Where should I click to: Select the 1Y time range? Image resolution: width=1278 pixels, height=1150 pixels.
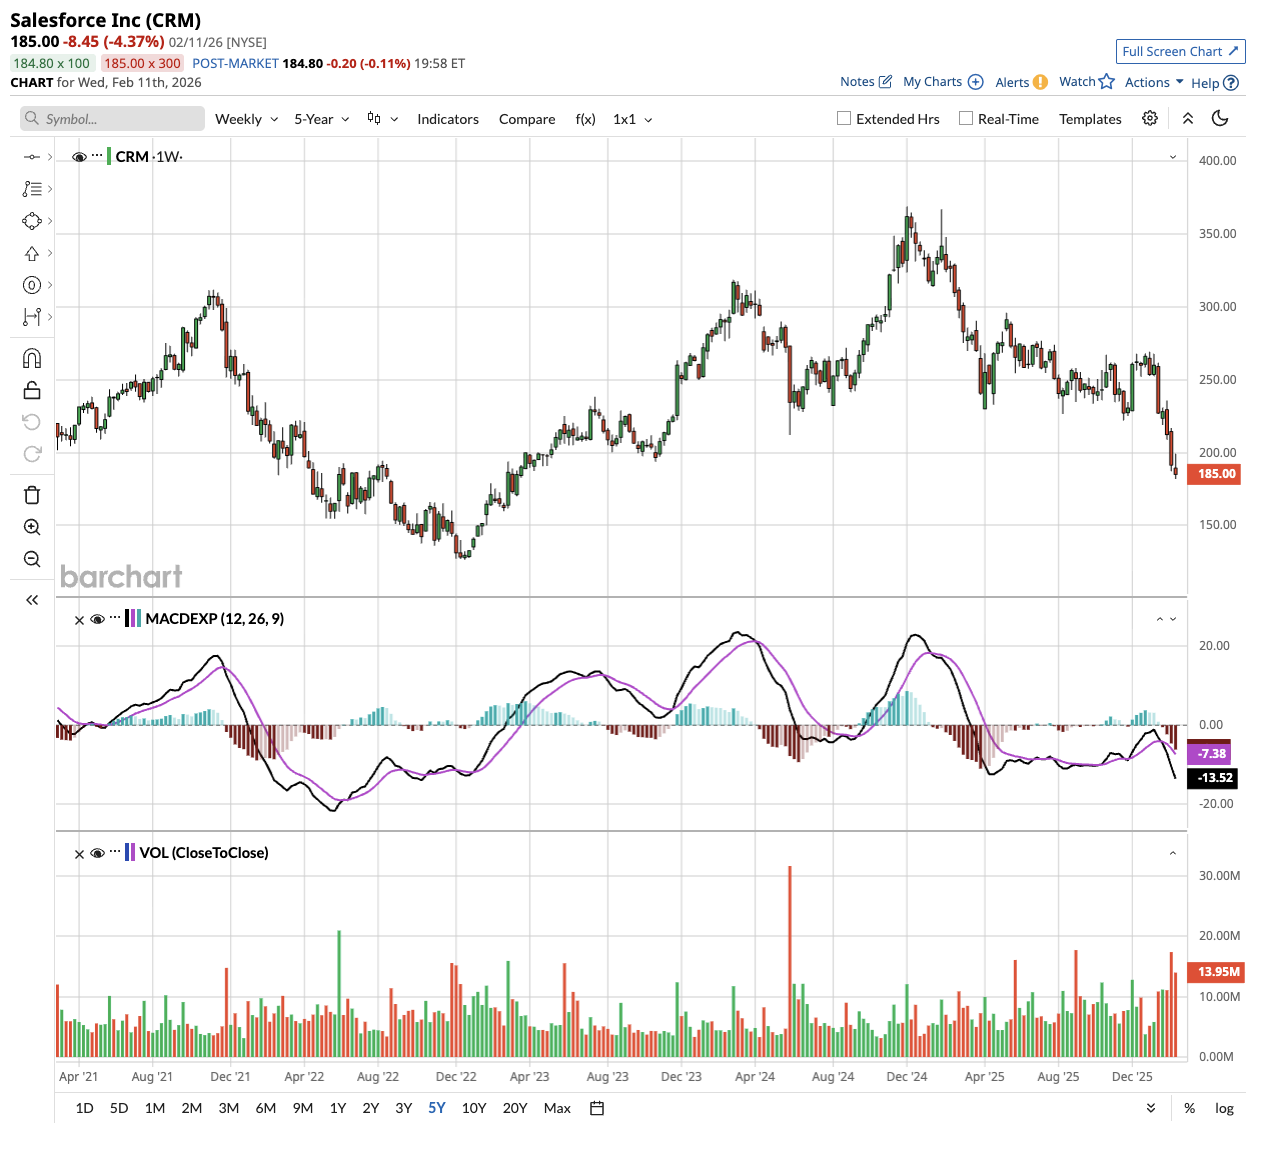click(x=338, y=1108)
